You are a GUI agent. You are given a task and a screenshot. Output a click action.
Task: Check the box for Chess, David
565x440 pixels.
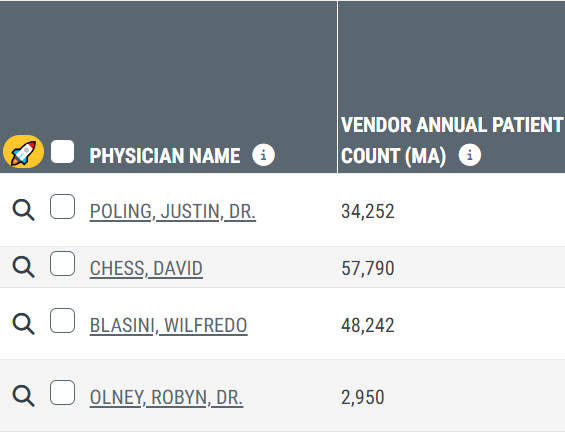click(x=63, y=263)
